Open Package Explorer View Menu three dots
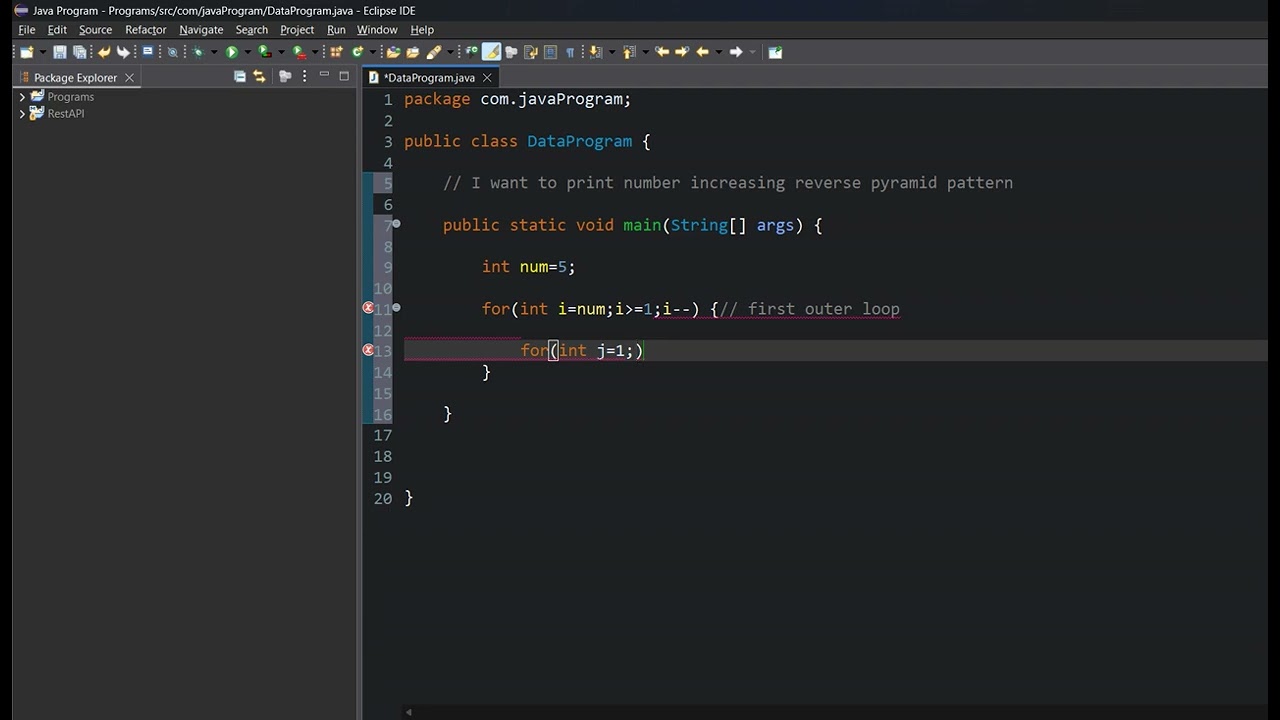The height and width of the screenshot is (720, 1280). pos(304,76)
